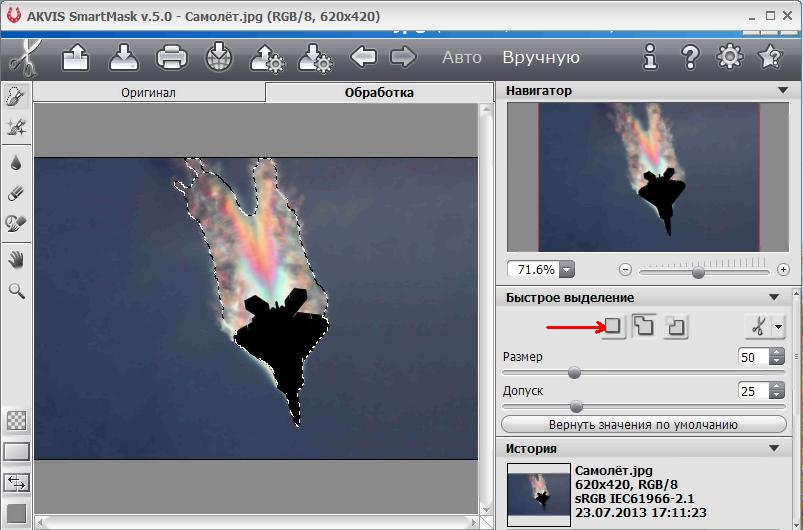The width and height of the screenshot is (803, 530).
Task: Open the Обработка tab
Action: (379, 93)
